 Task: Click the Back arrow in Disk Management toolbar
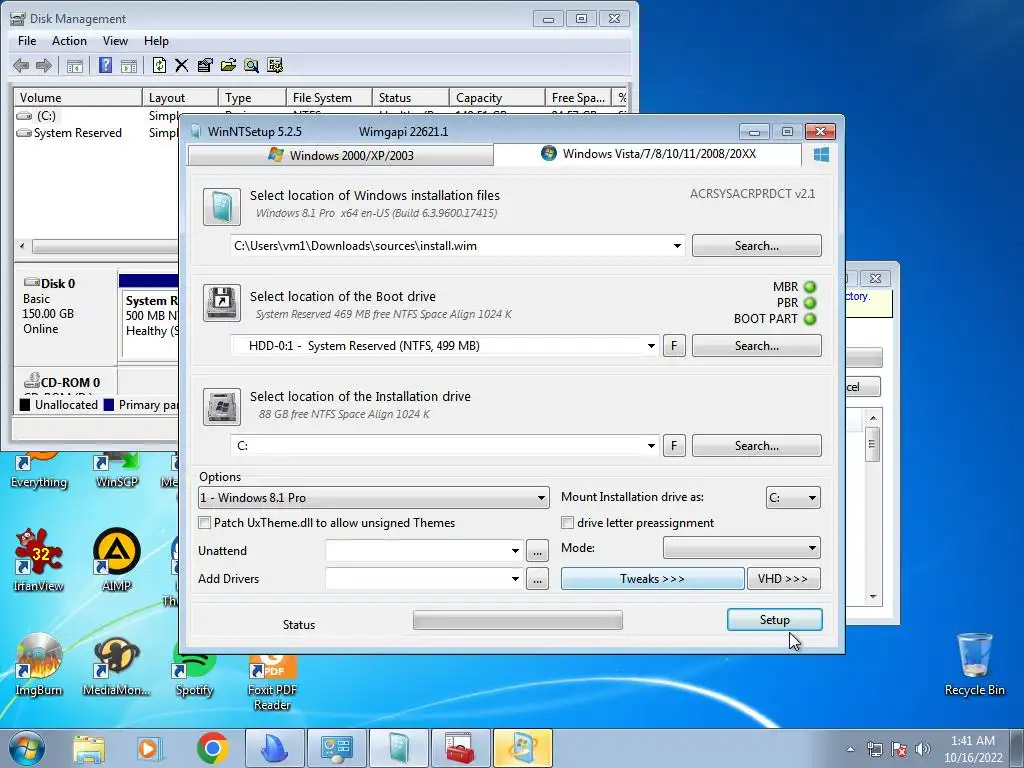(x=21, y=65)
